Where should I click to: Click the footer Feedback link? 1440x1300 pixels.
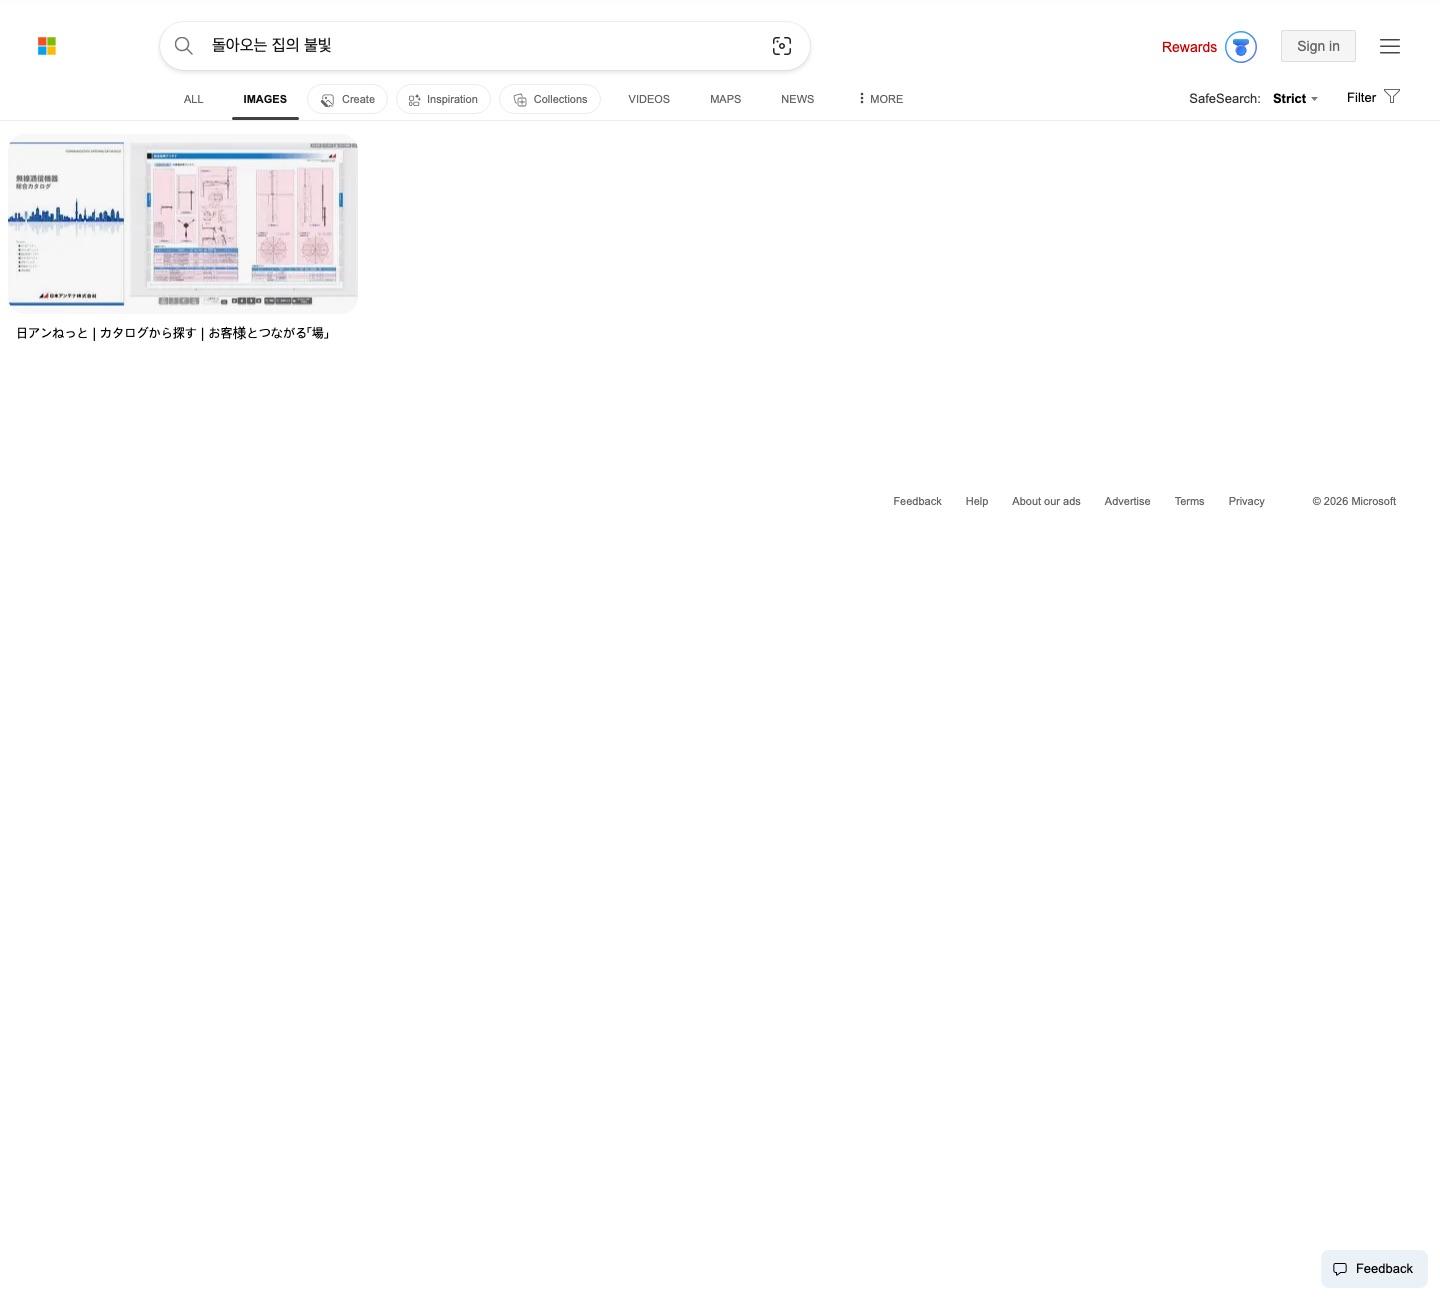tap(917, 502)
